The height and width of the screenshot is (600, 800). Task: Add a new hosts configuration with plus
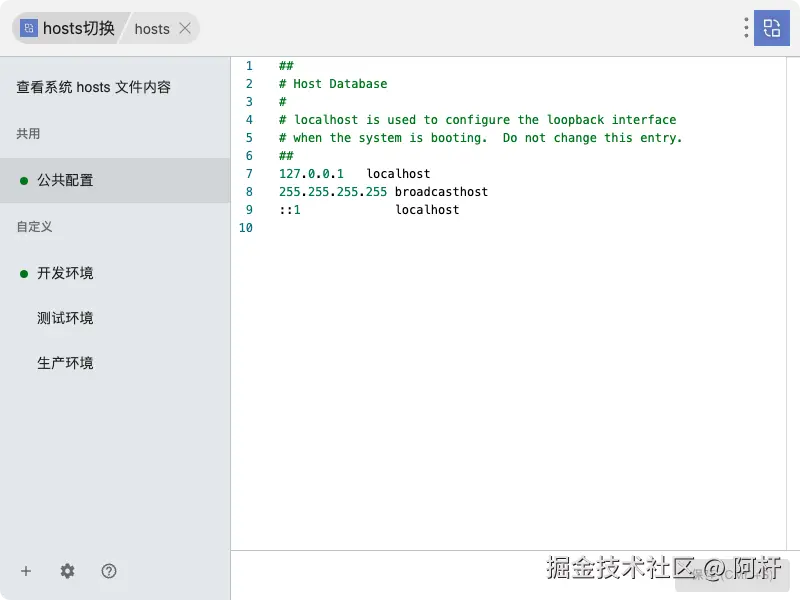(26, 571)
